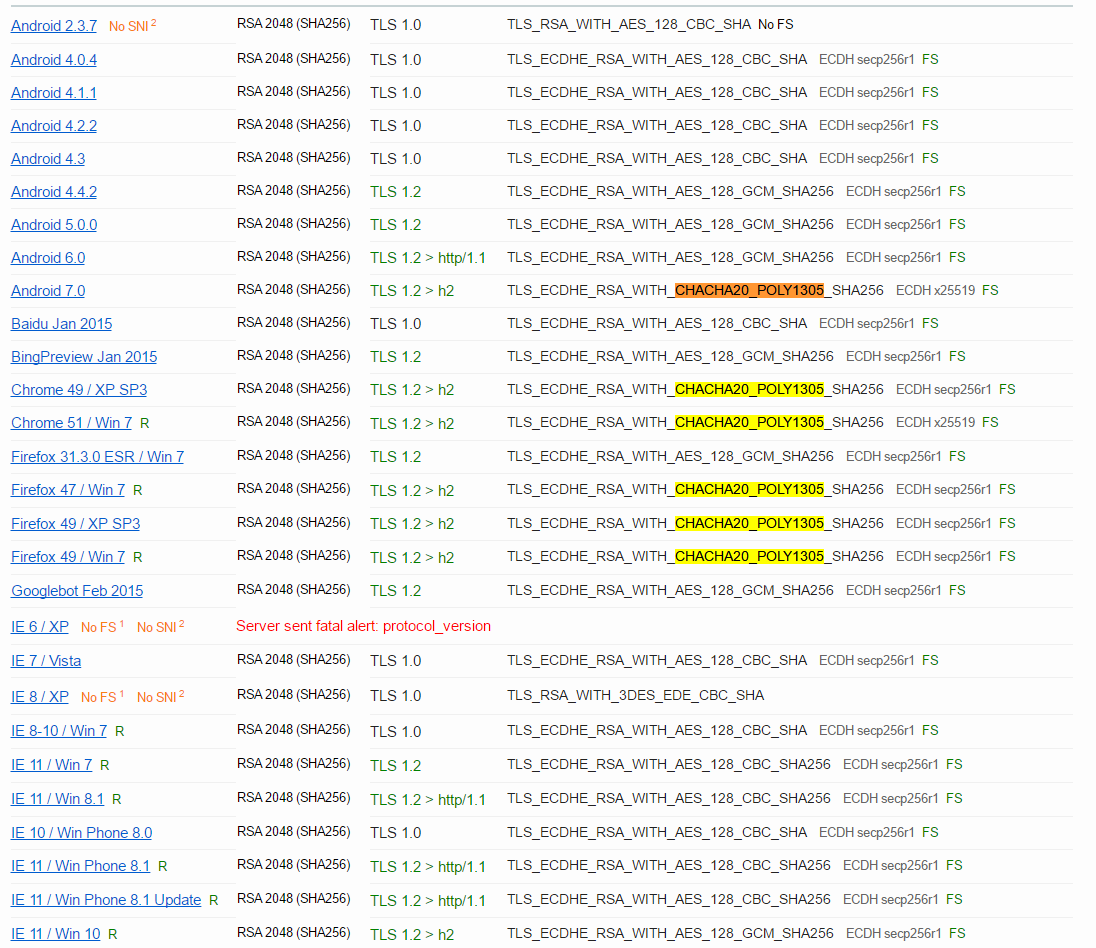
Task: Open the Android 4.4.2 client link
Action: point(54,192)
